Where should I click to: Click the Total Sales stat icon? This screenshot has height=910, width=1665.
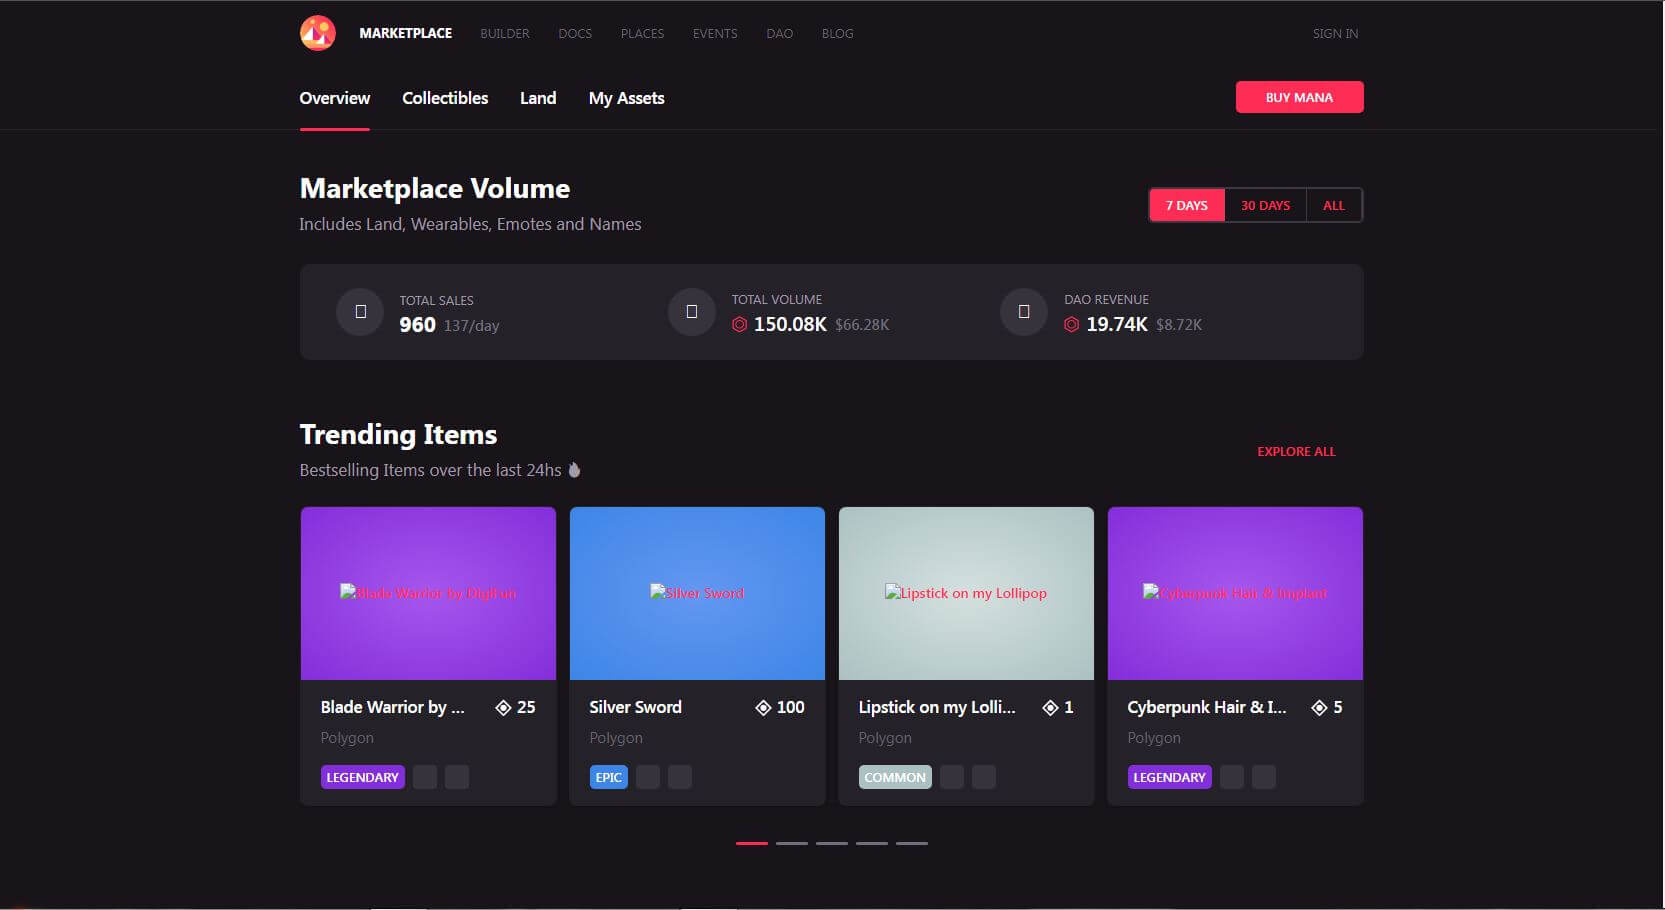click(x=360, y=312)
